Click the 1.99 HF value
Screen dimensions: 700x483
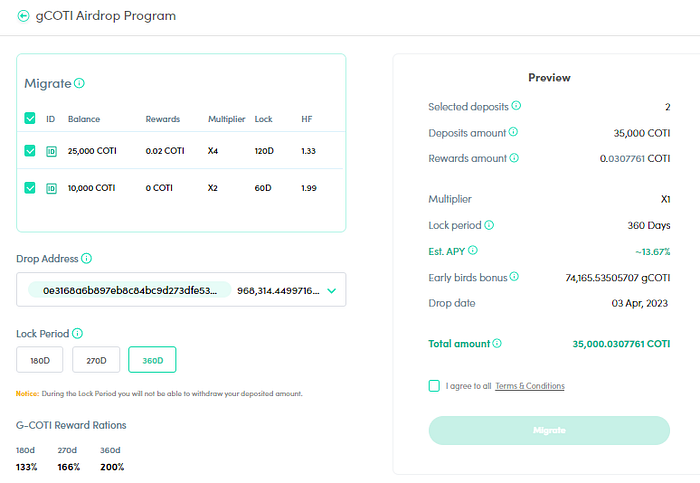tap(308, 188)
